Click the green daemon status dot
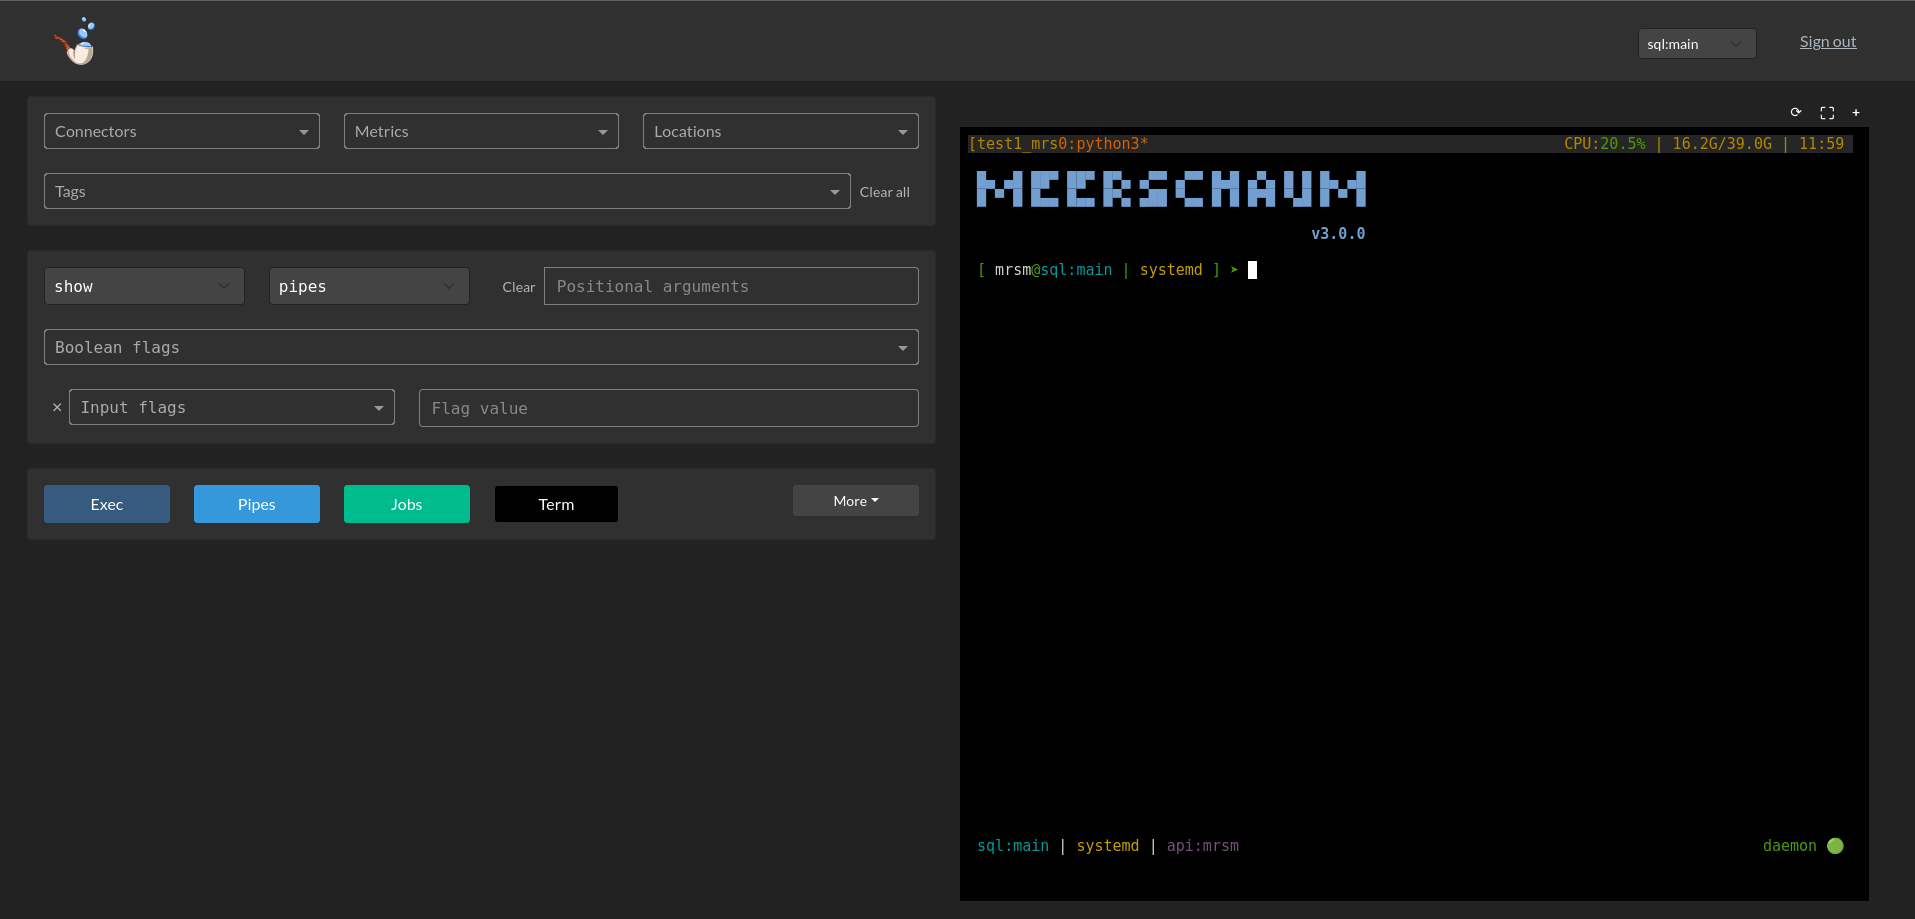1915x919 pixels. 1835,846
